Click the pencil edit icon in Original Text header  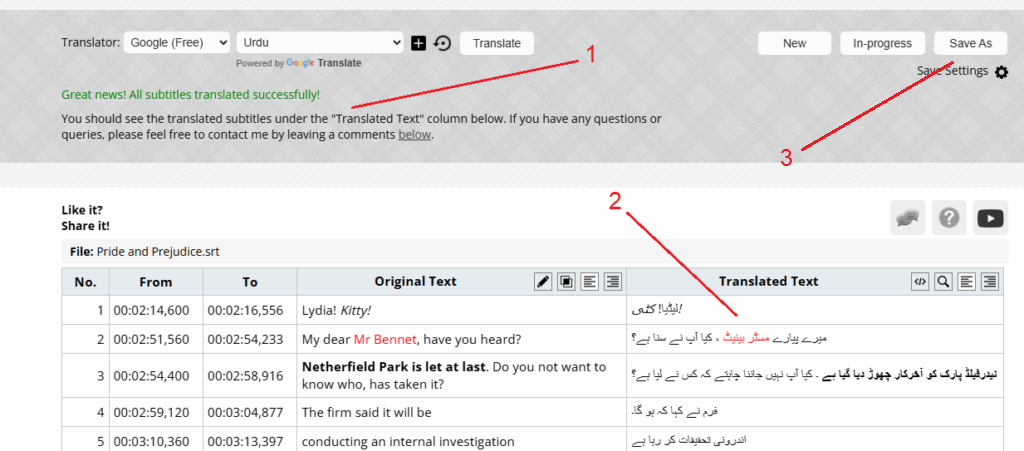543,282
